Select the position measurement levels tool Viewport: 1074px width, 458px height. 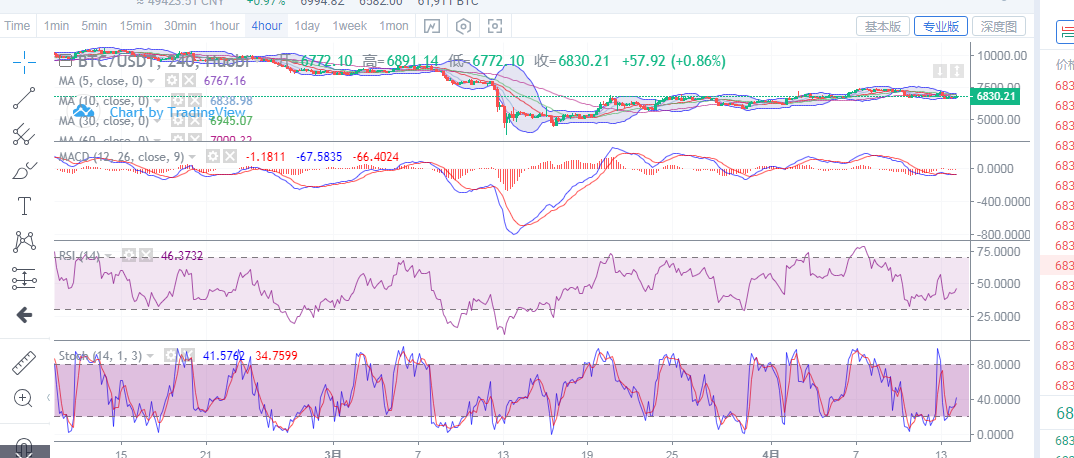point(25,278)
